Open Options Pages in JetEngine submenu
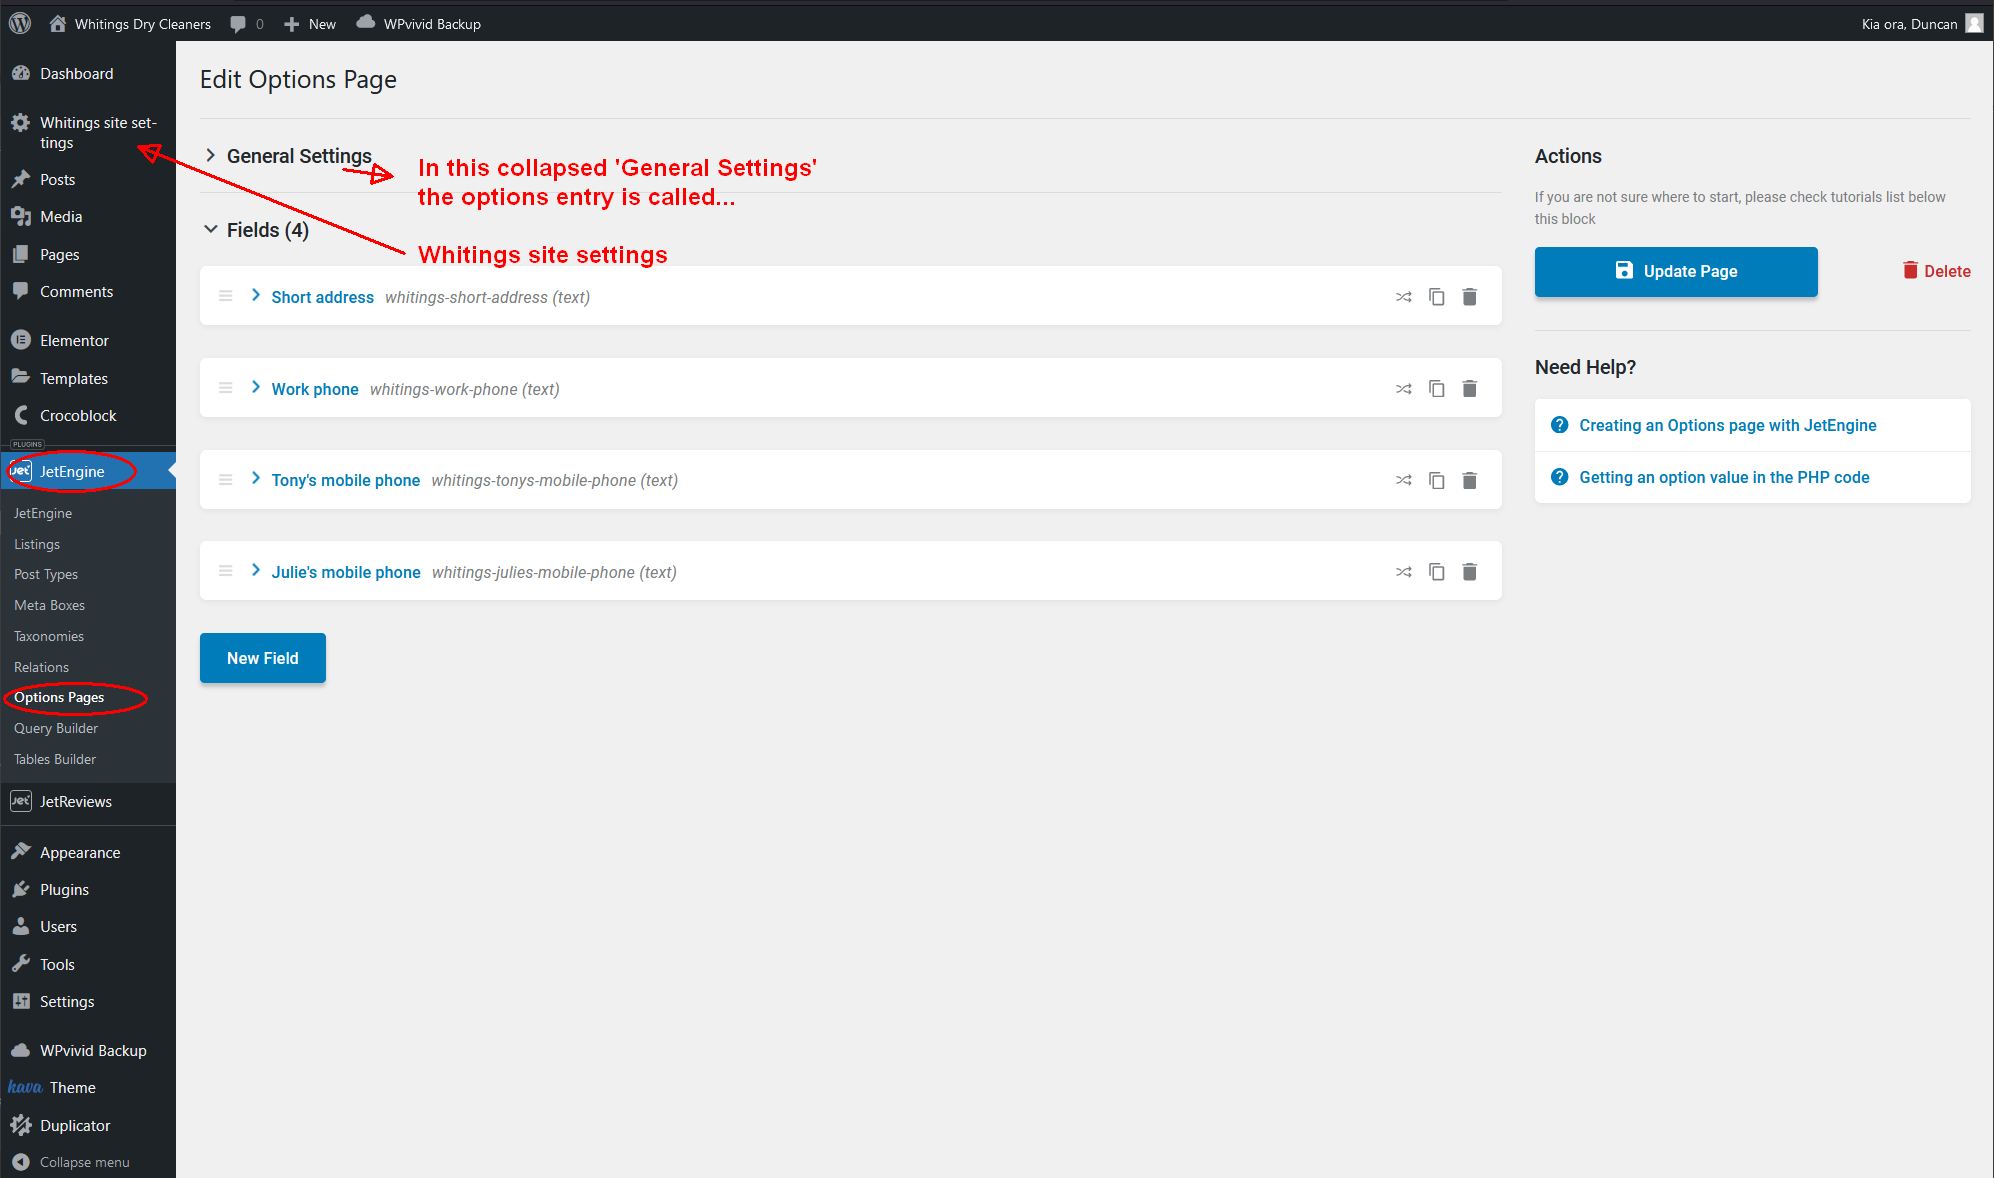The height and width of the screenshot is (1178, 1994). coord(59,697)
